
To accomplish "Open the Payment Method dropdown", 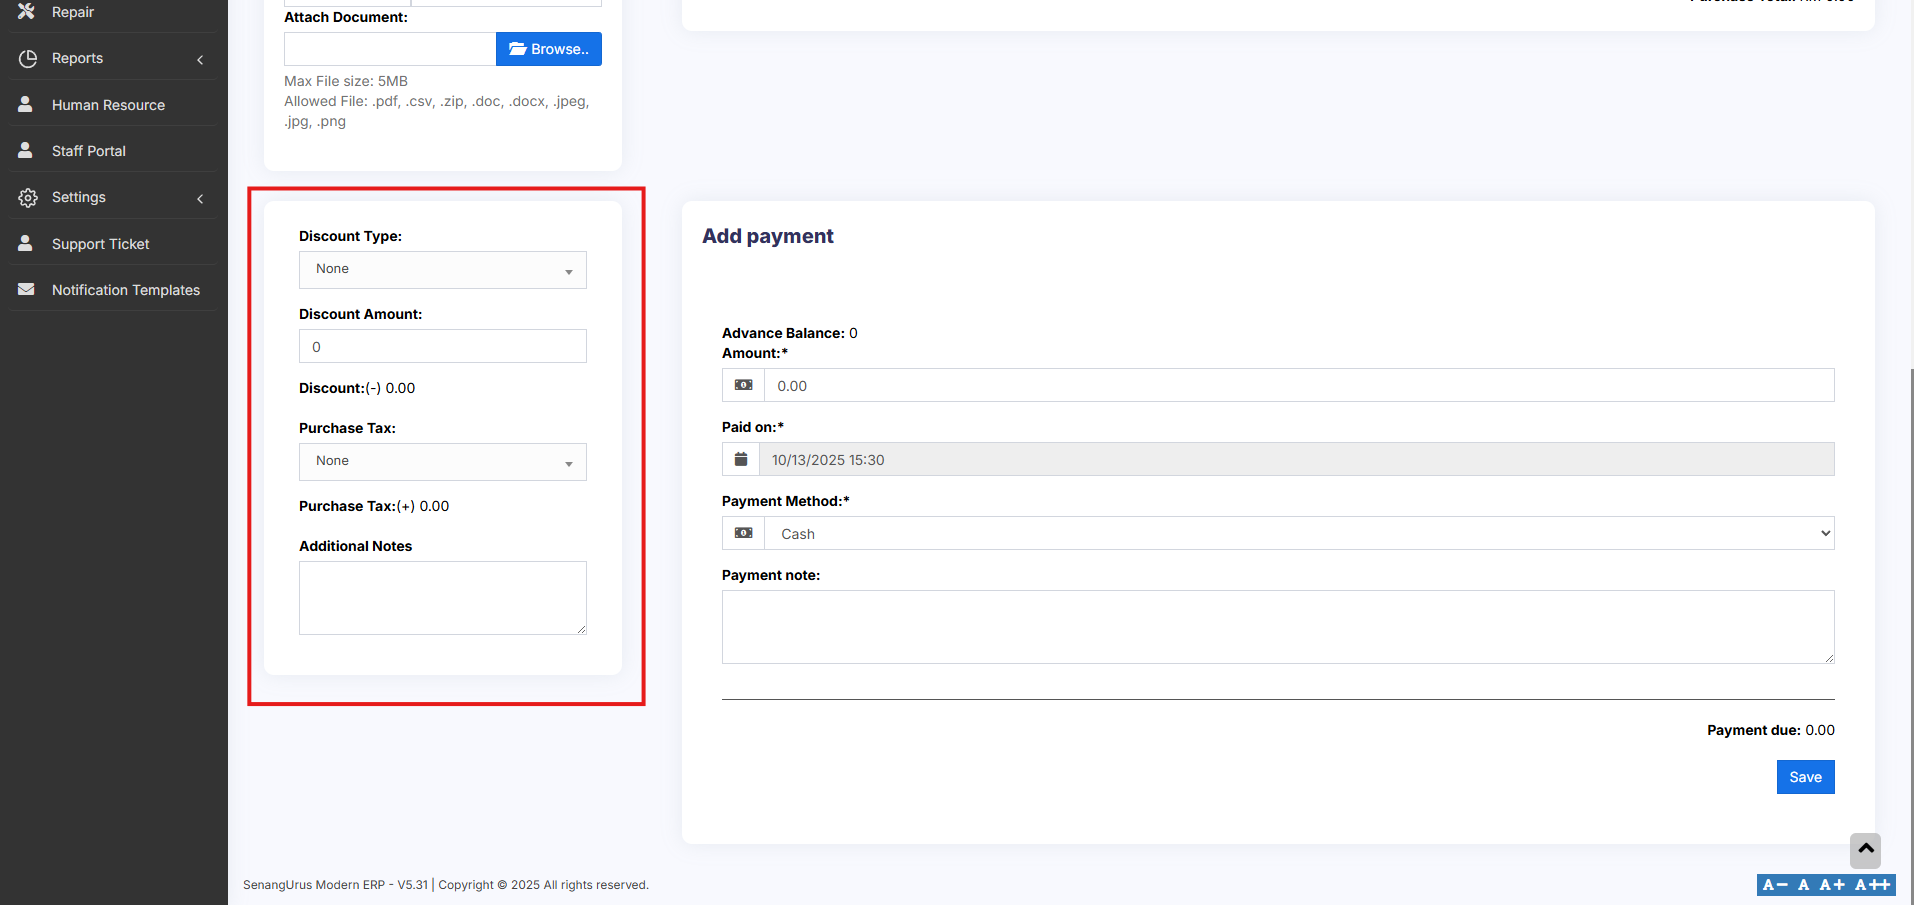I will pyautogui.click(x=1298, y=534).
